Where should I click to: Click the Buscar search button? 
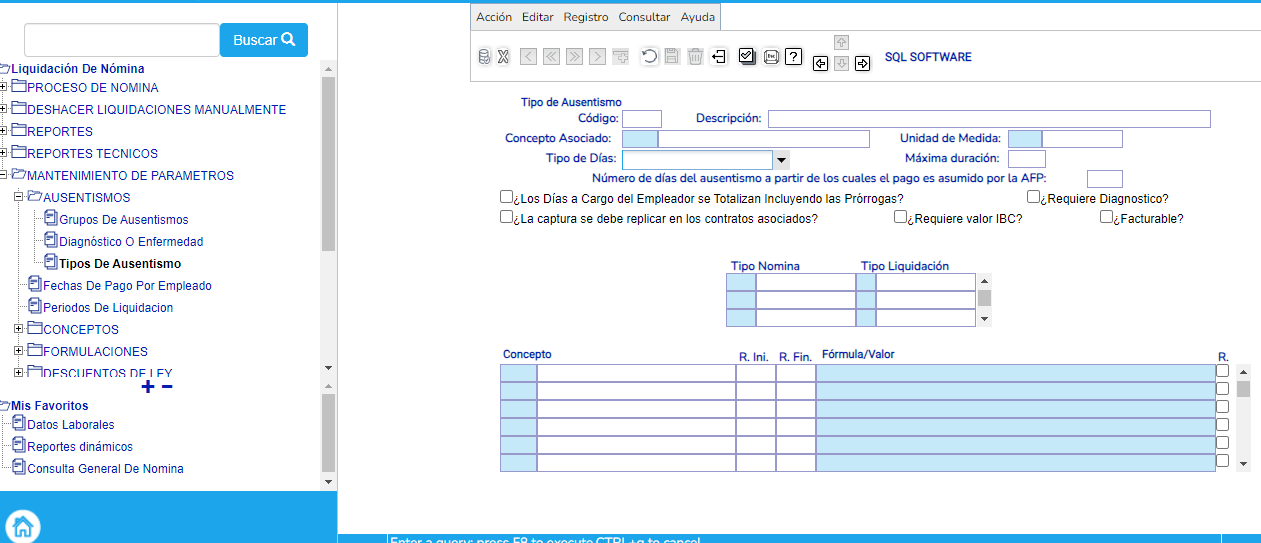click(x=264, y=40)
